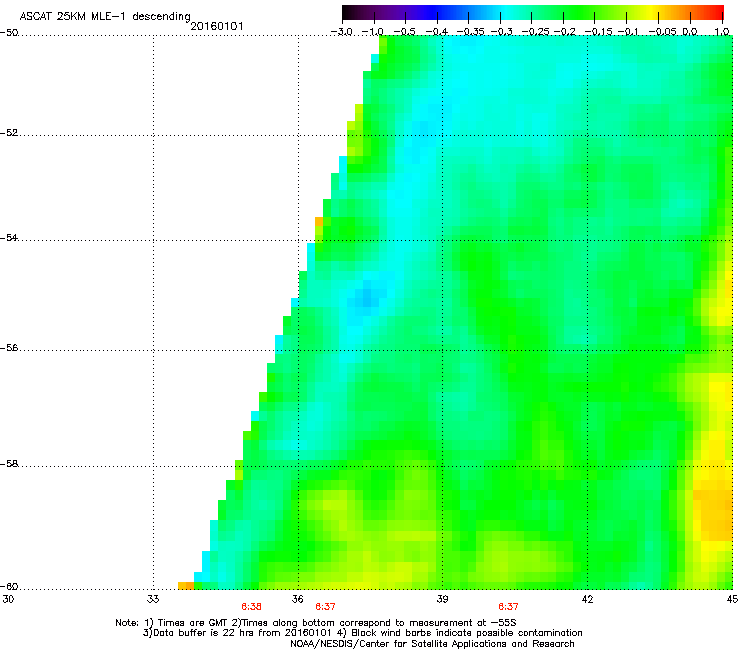Image resolution: width=740 pixels, height=650 pixels.
Task: Click the color bar label -0.4
Action: point(437,32)
